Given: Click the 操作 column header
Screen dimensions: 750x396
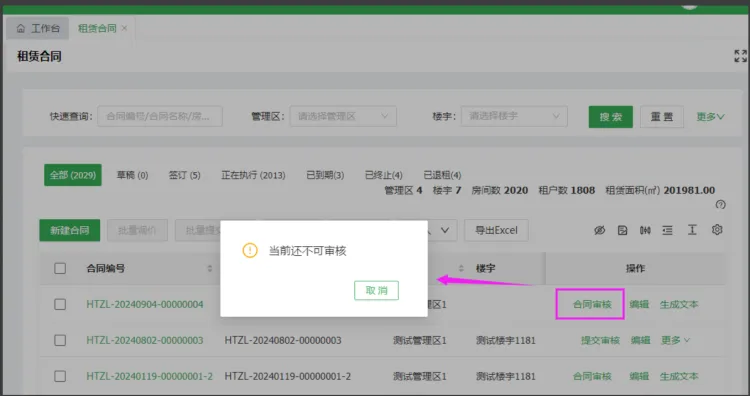Looking at the screenshot, I should pyautogui.click(x=635, y=268).
